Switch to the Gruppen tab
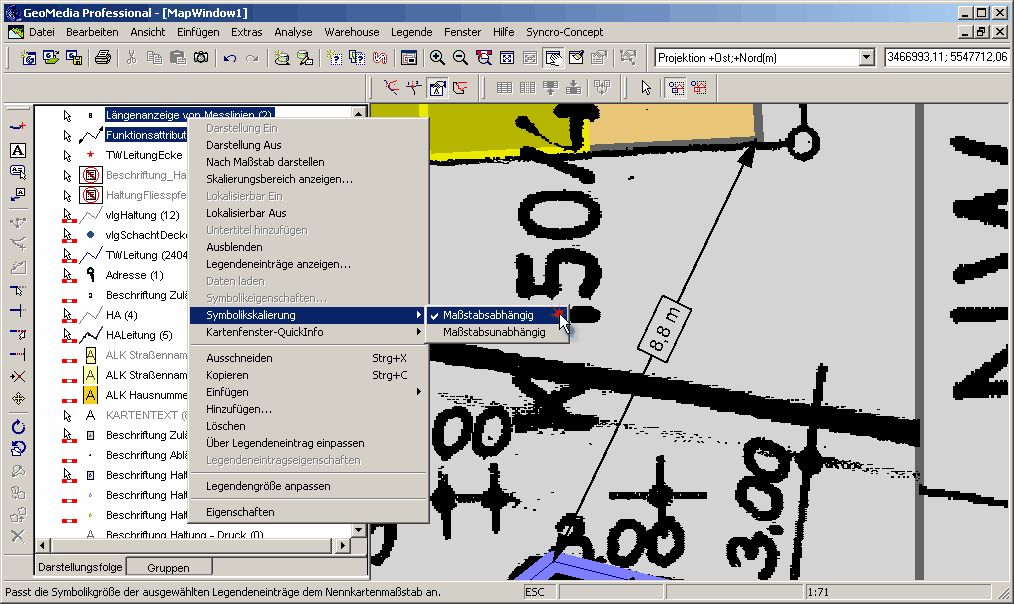The width and height of the screenshot is (1014, 604). 168,567
